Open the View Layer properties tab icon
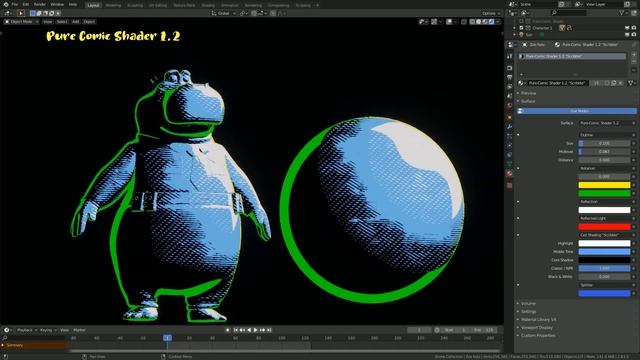 (x=509, y=87)
